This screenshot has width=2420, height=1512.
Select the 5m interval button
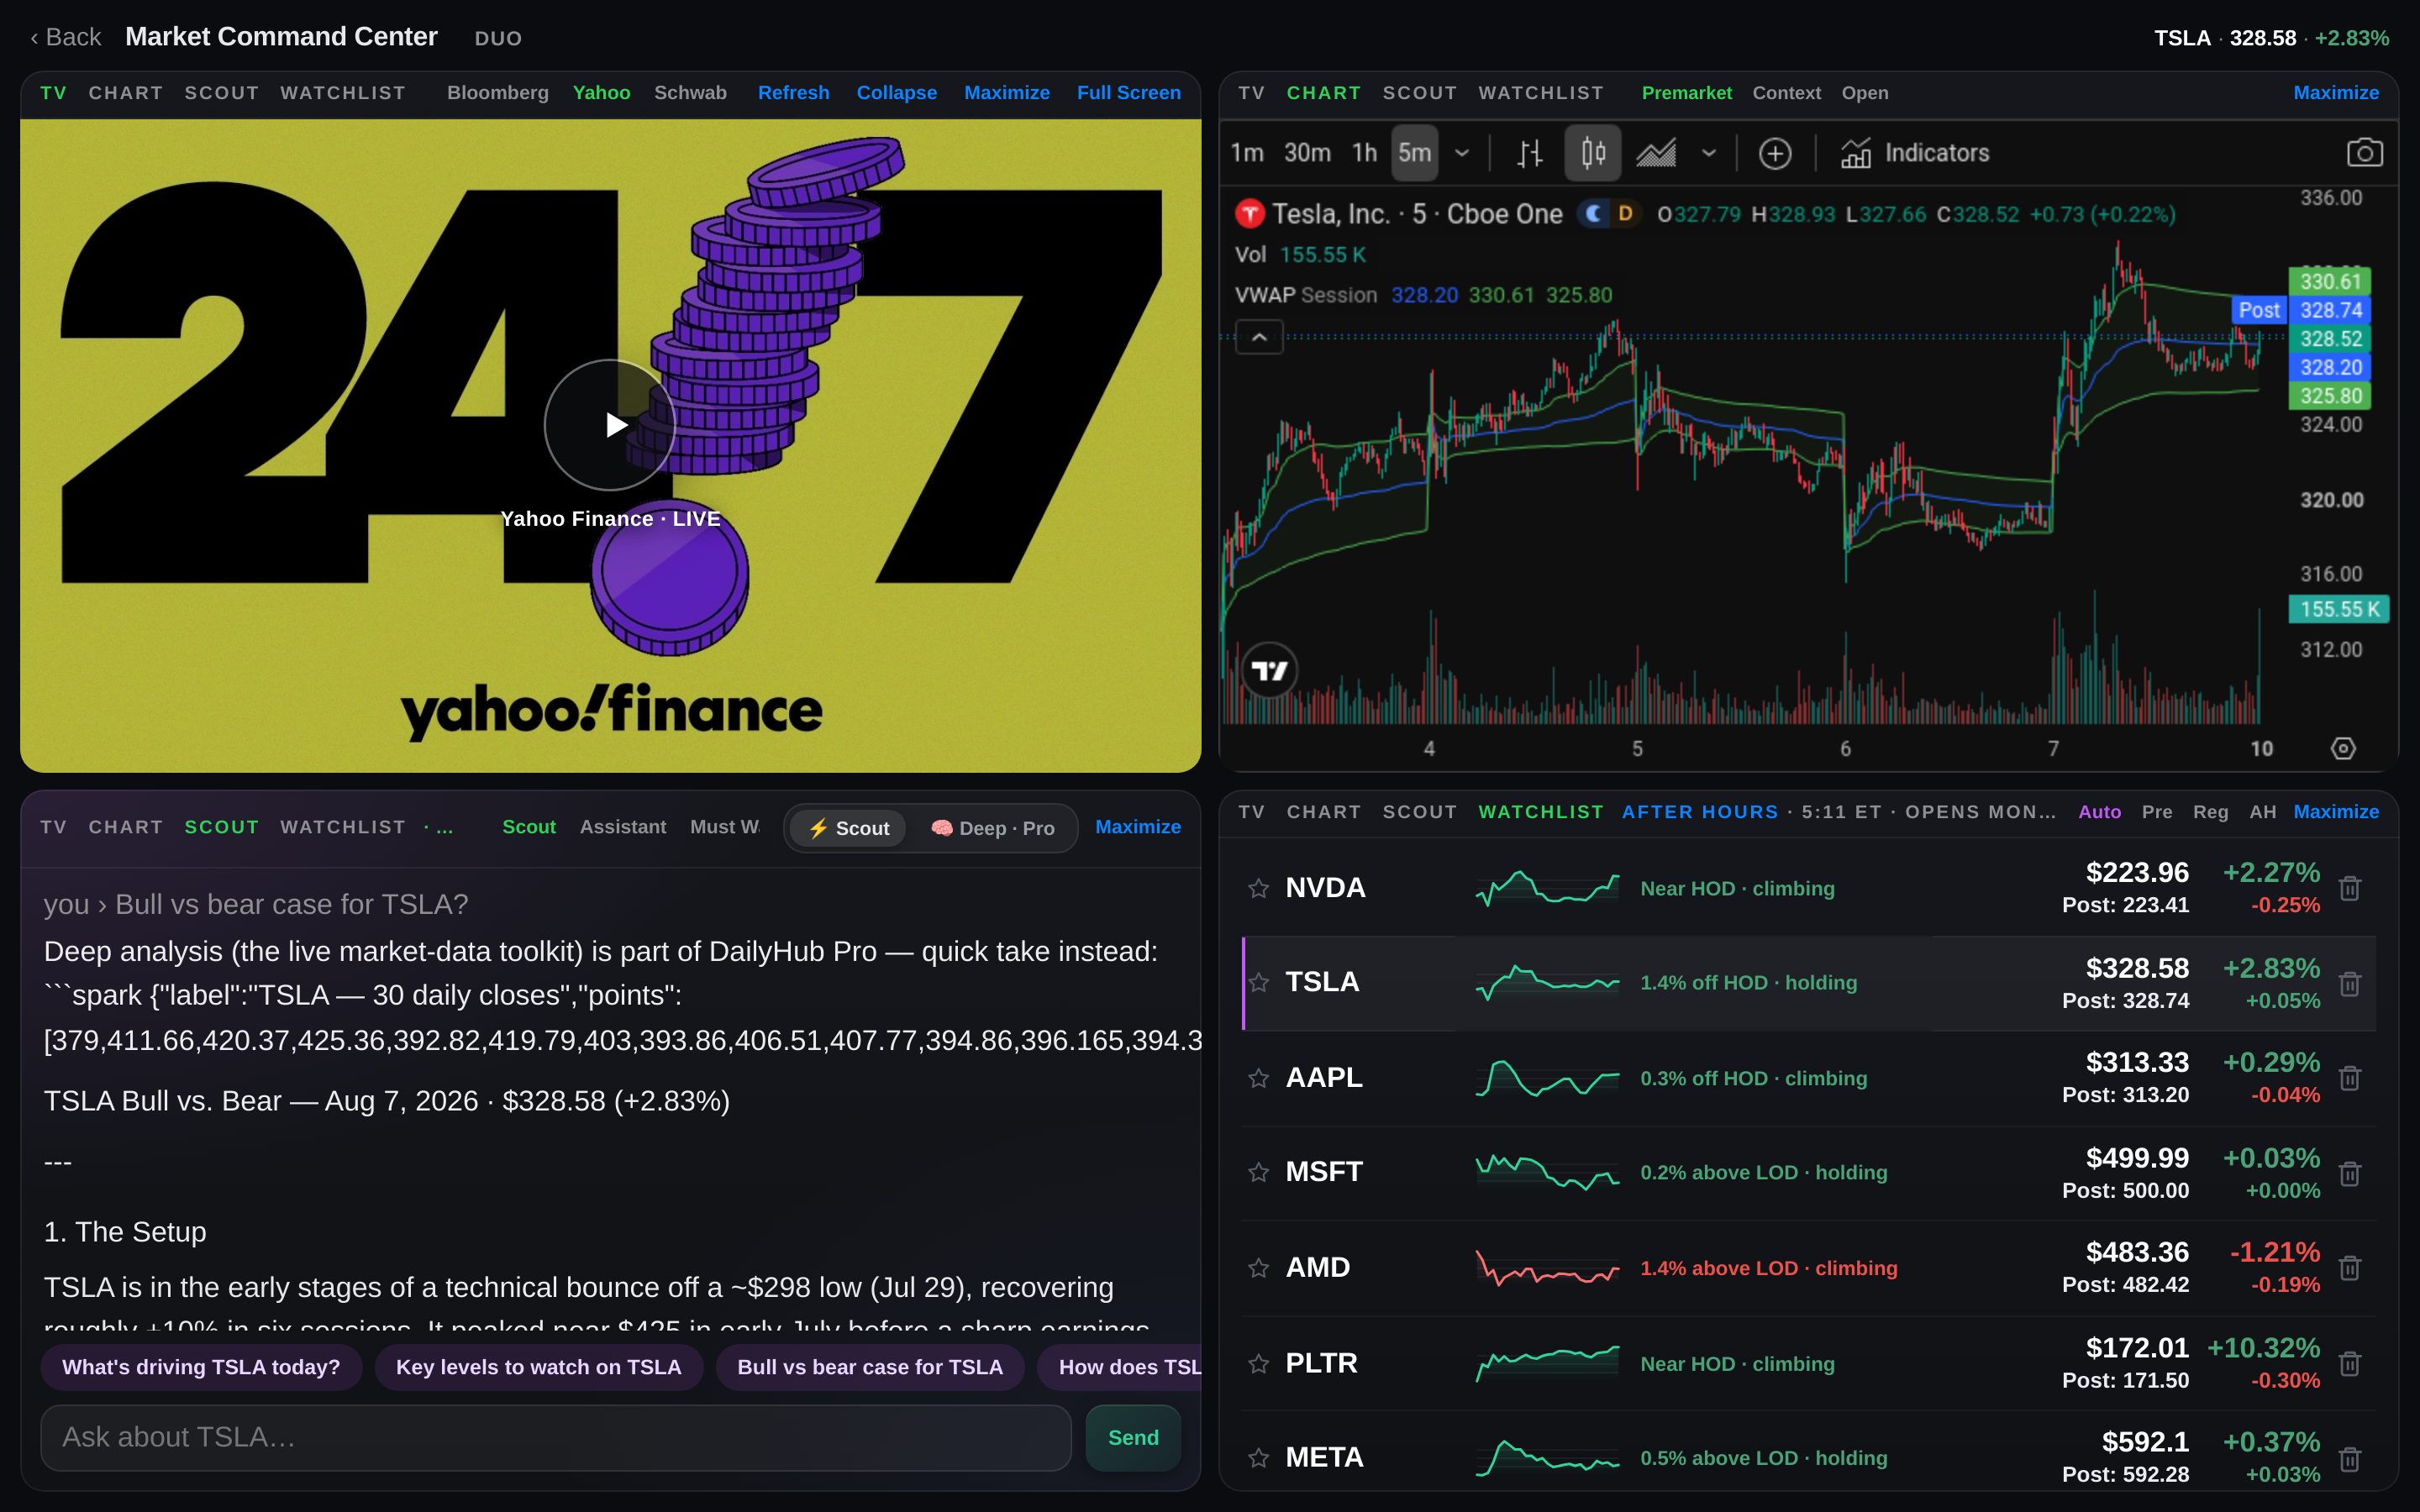click(x=1414, y=153)
